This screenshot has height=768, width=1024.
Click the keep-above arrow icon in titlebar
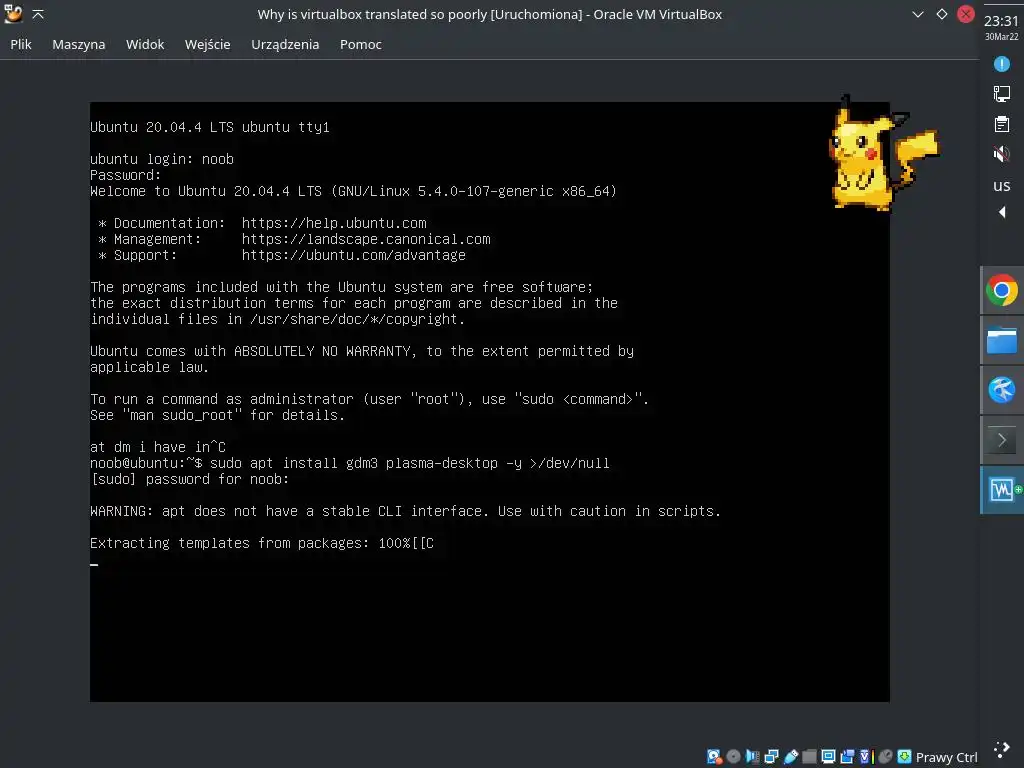tap(38, 14)
